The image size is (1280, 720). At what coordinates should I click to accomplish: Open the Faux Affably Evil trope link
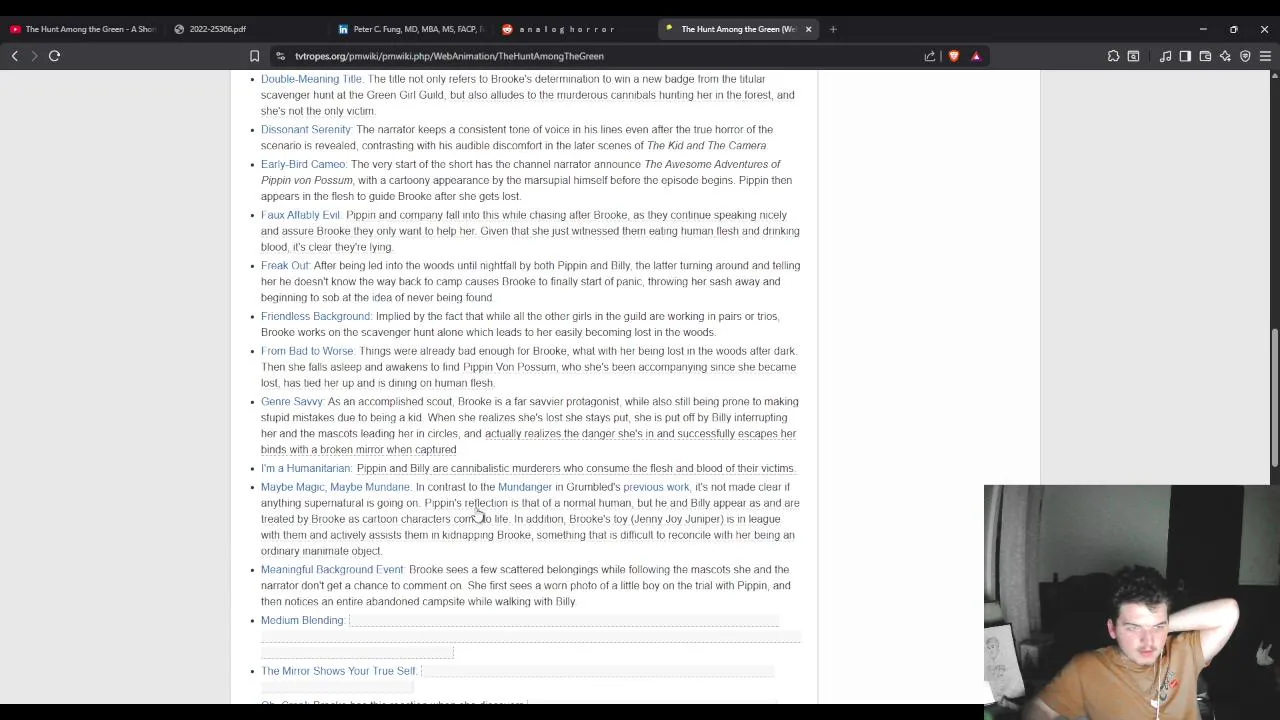click(x=301, y=215)
